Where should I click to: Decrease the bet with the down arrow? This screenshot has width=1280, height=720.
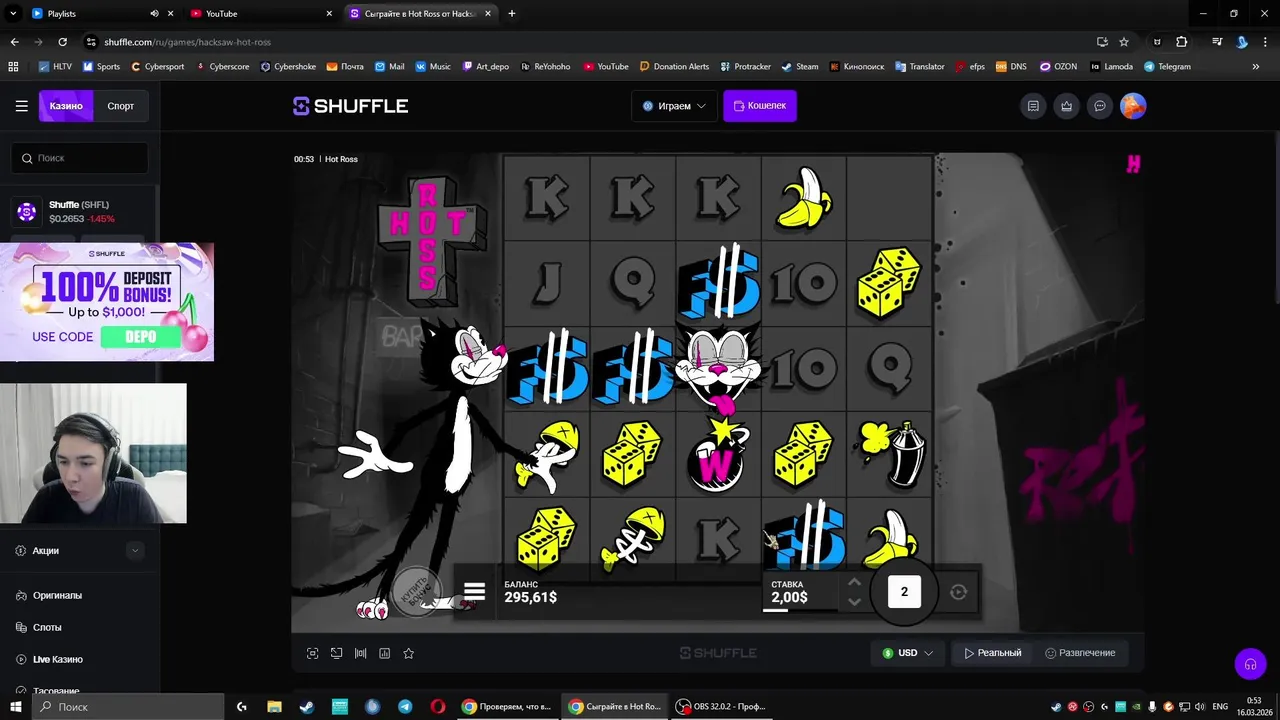pyautogui.click(x=854, y=602)
